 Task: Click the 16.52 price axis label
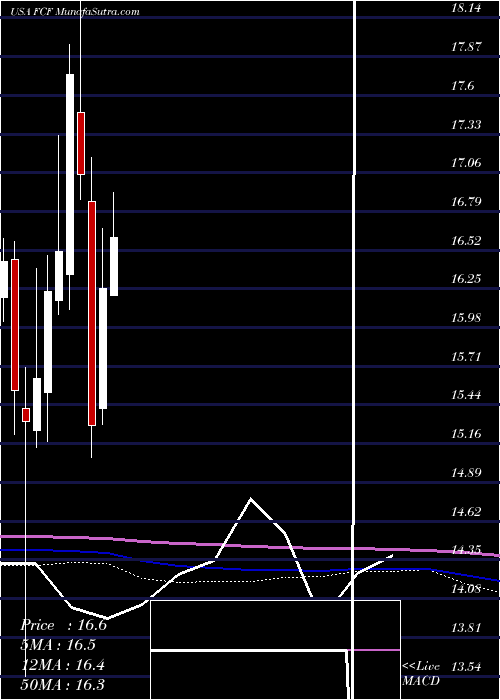coord(466,241)
